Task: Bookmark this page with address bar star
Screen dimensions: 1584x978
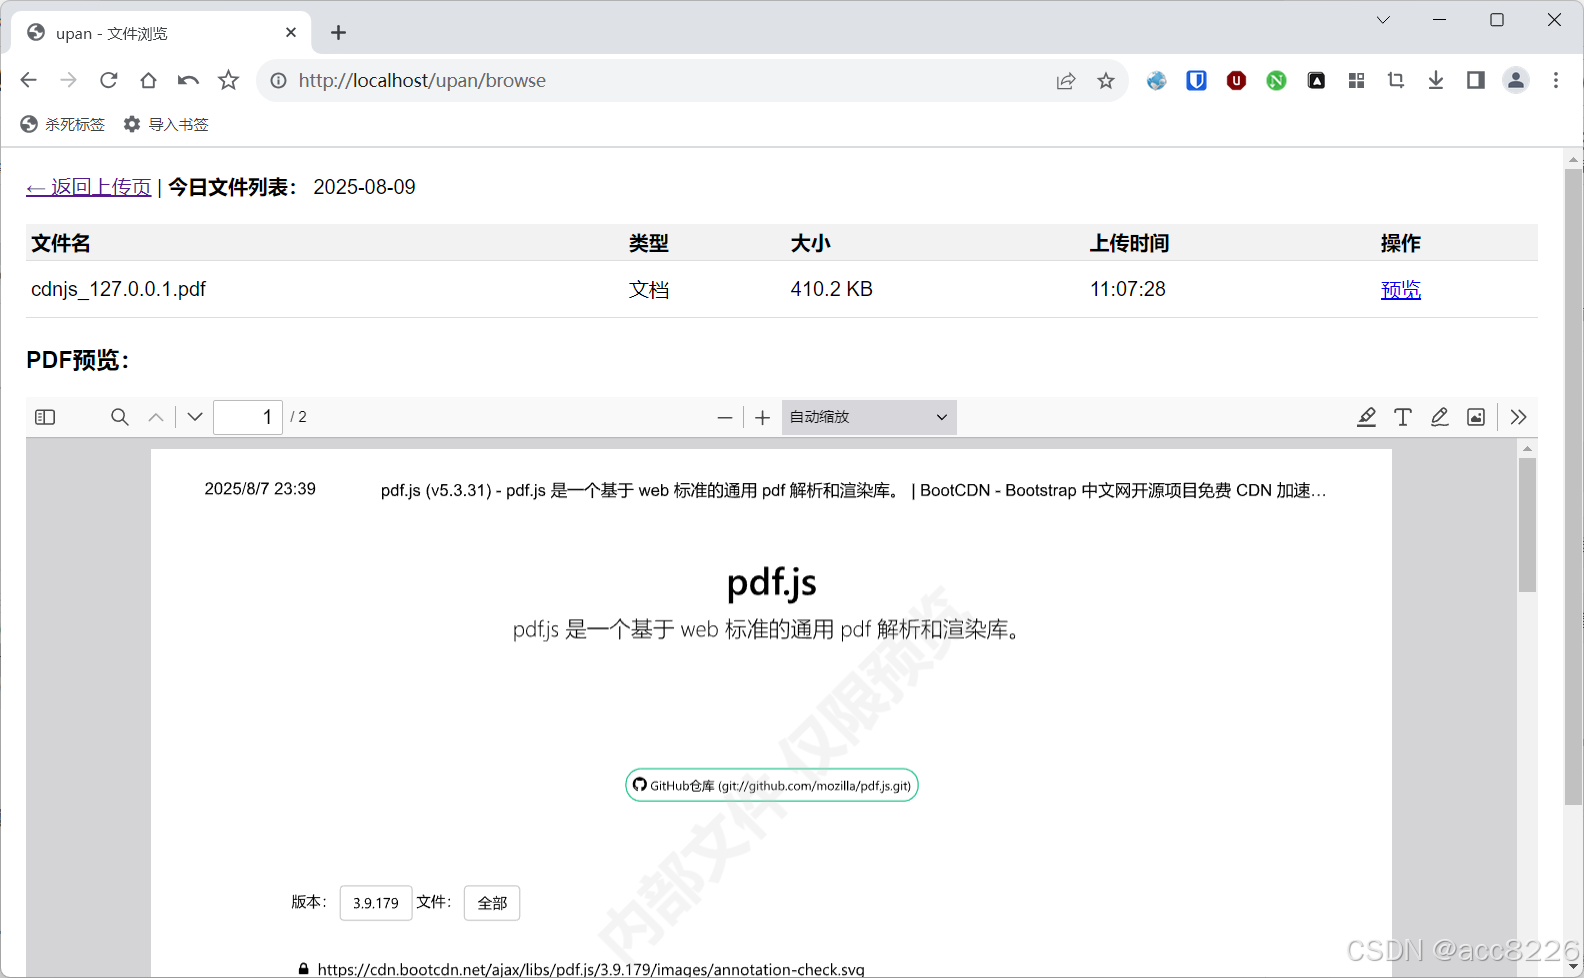Action: coord(1106,80)
